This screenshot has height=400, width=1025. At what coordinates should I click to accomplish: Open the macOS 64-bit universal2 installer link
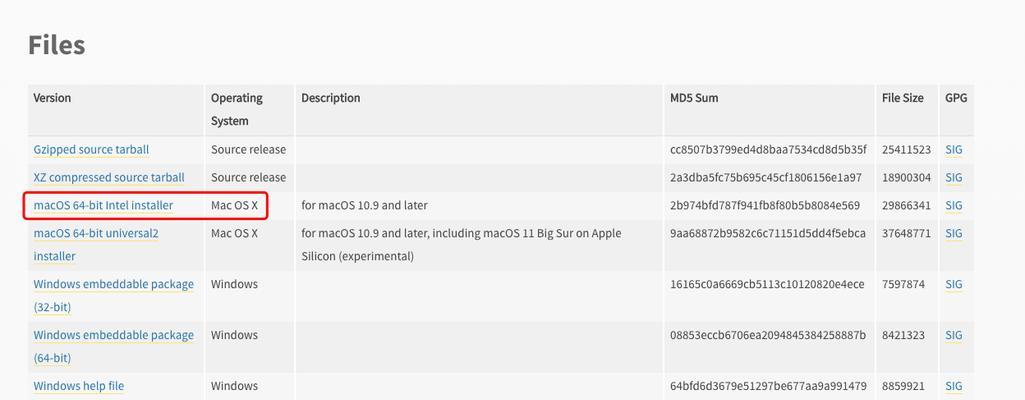coord(96,244)
